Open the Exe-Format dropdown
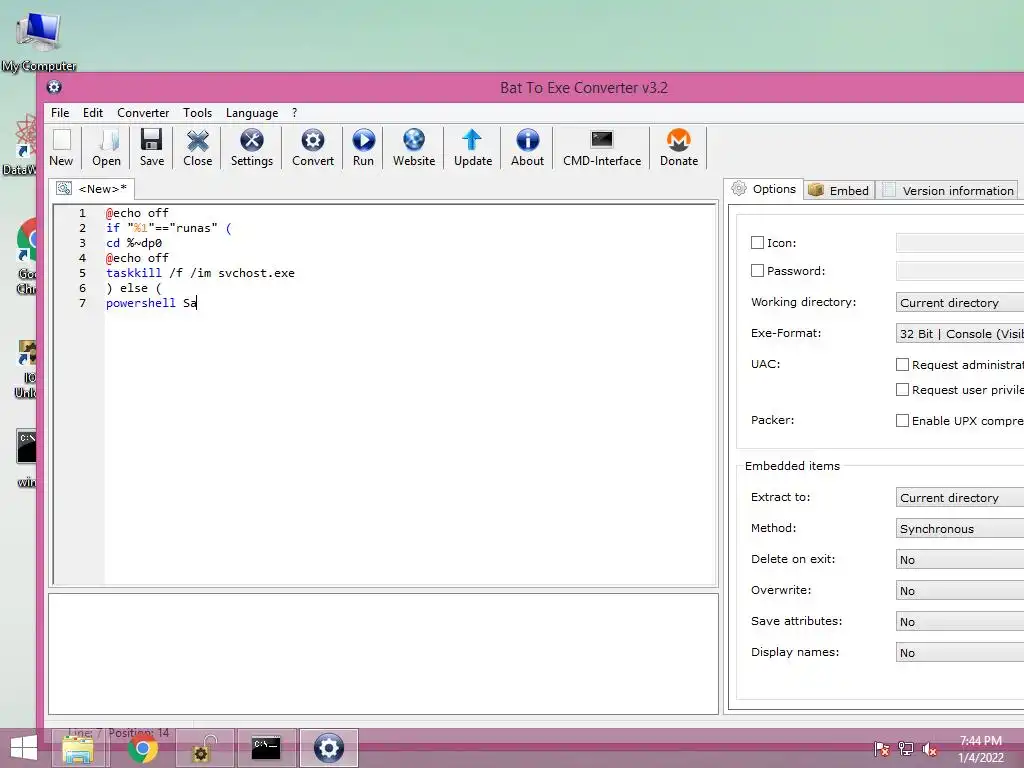 [x=960, y=334]
